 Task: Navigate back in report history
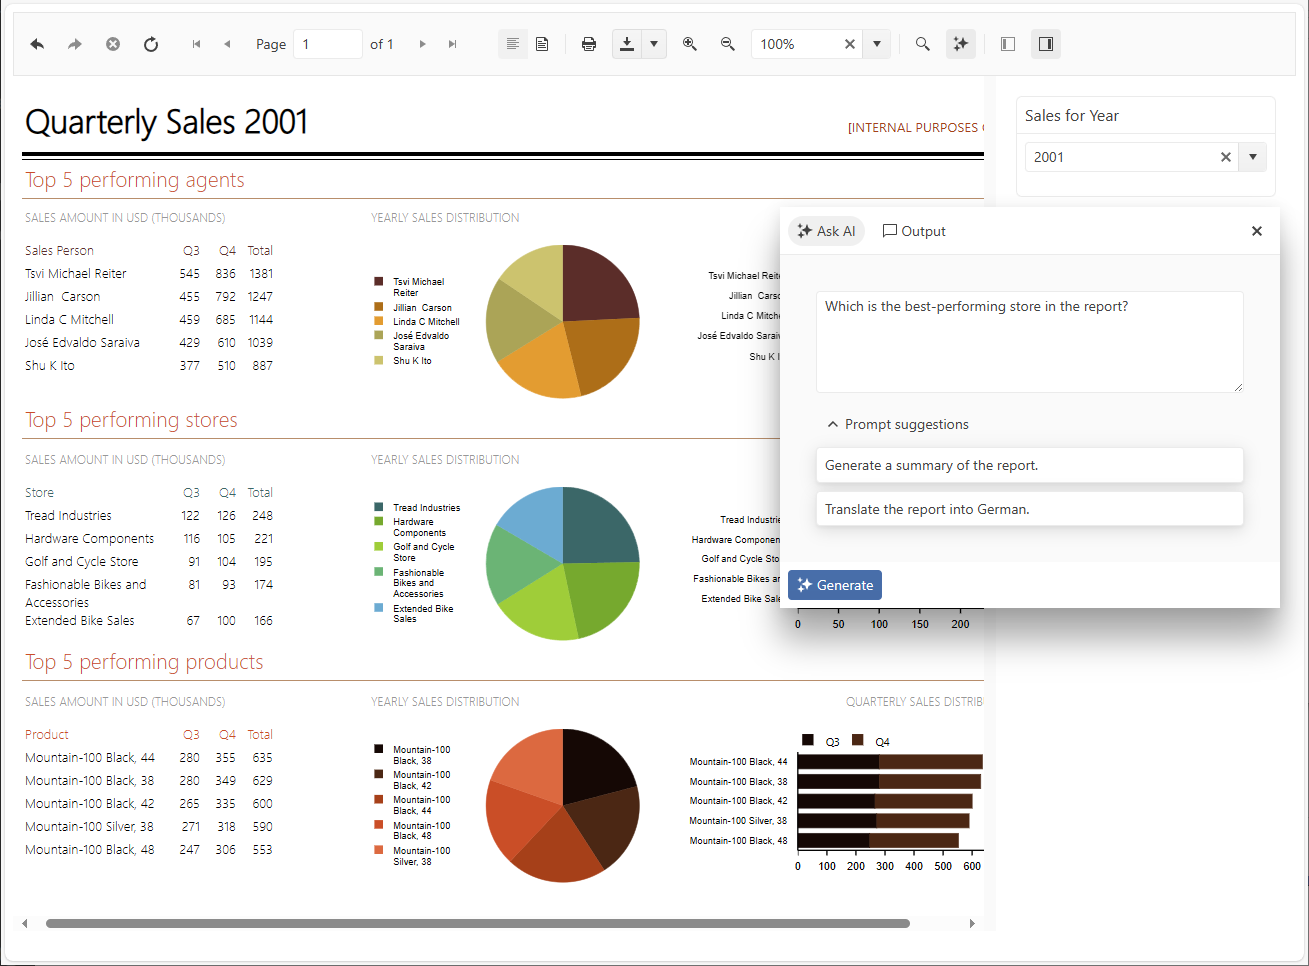pos(37,43)
